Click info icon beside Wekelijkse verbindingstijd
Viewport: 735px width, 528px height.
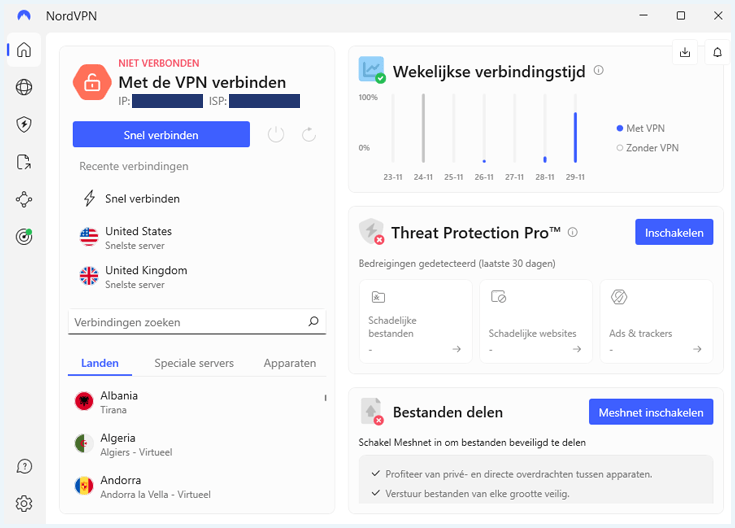point(599,70)
